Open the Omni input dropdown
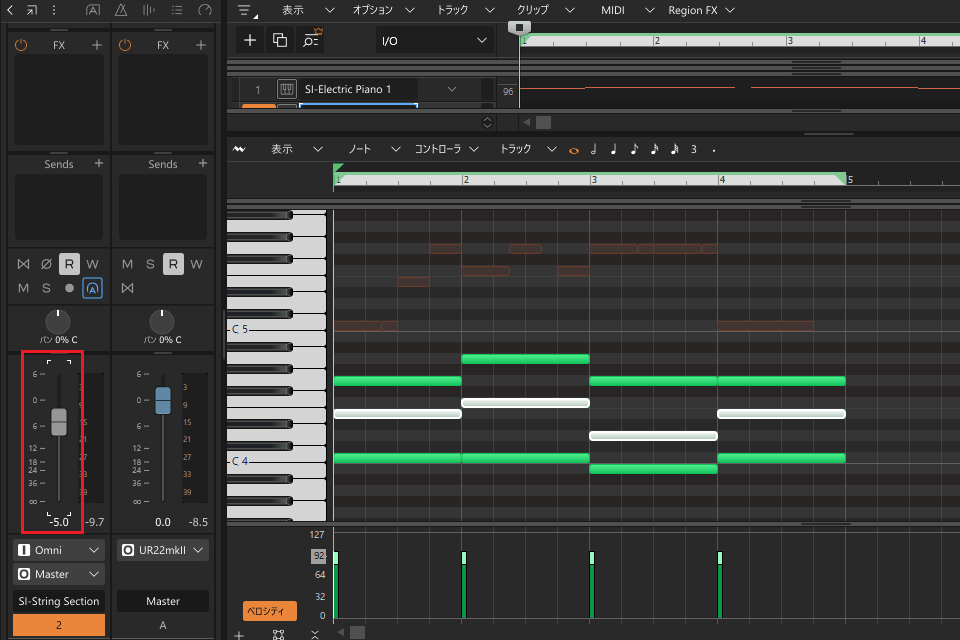The image size is (960, 640). tap(60, 550)
